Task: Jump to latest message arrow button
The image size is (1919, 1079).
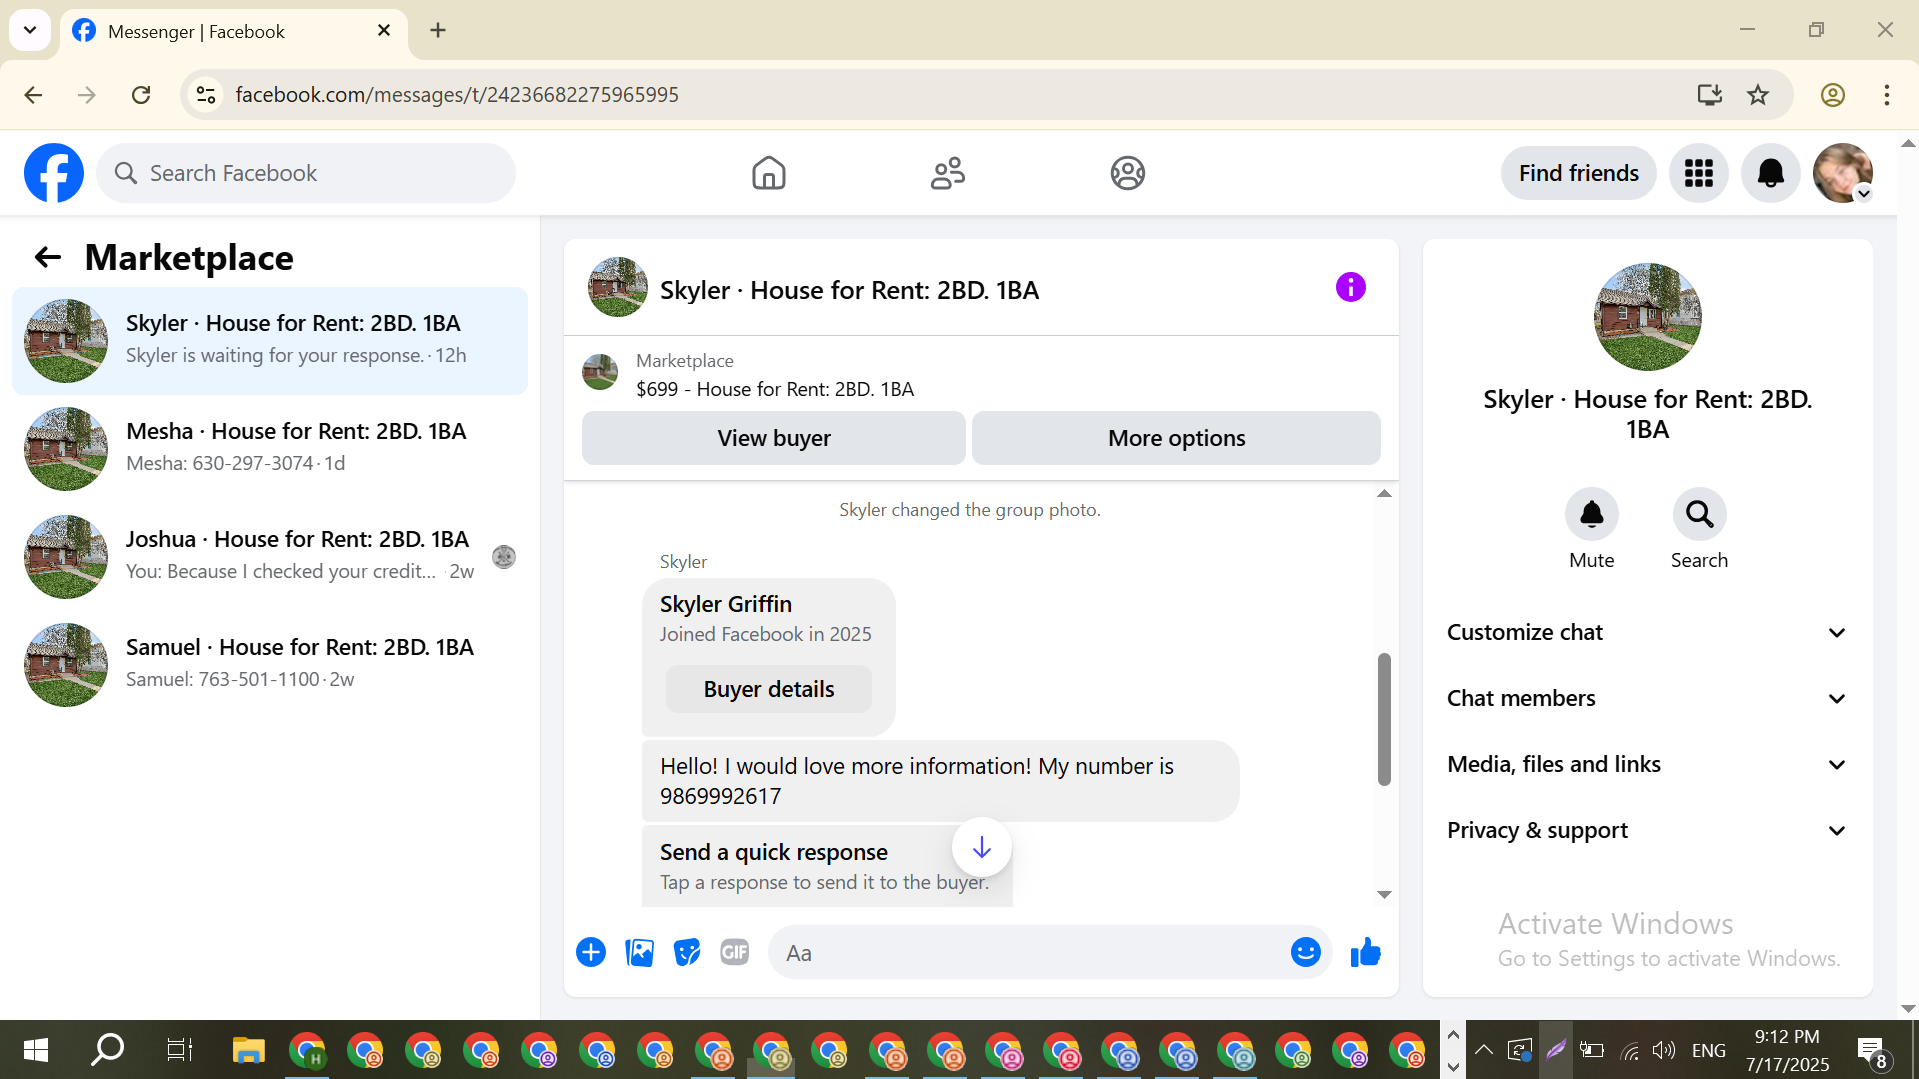Action: [x=982, y=848]
